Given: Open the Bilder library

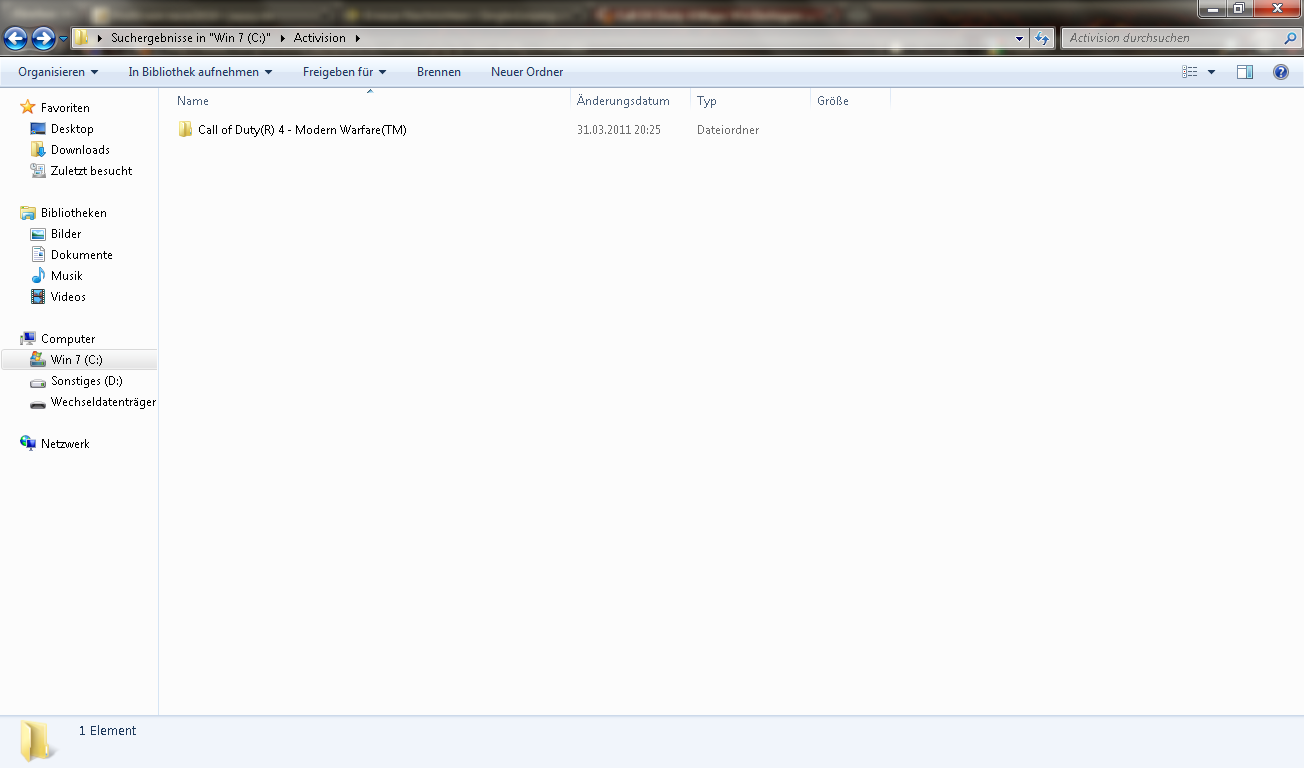Looking at the screenshot, I should [66, 234].
